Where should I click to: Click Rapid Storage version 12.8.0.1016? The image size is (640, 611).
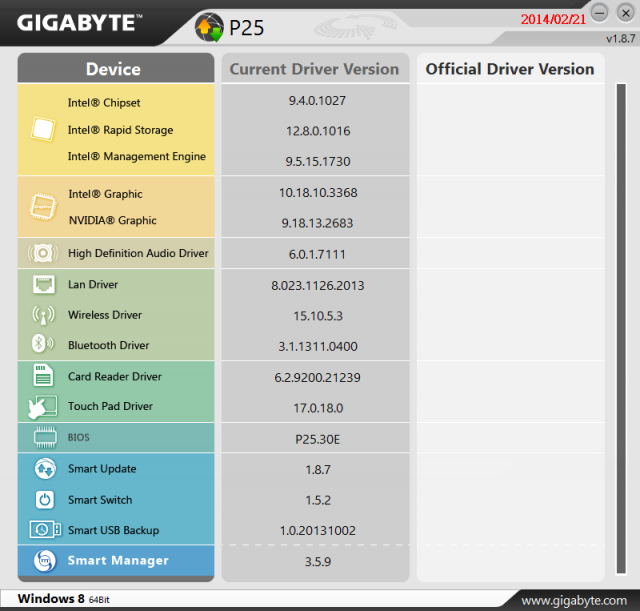318,131
